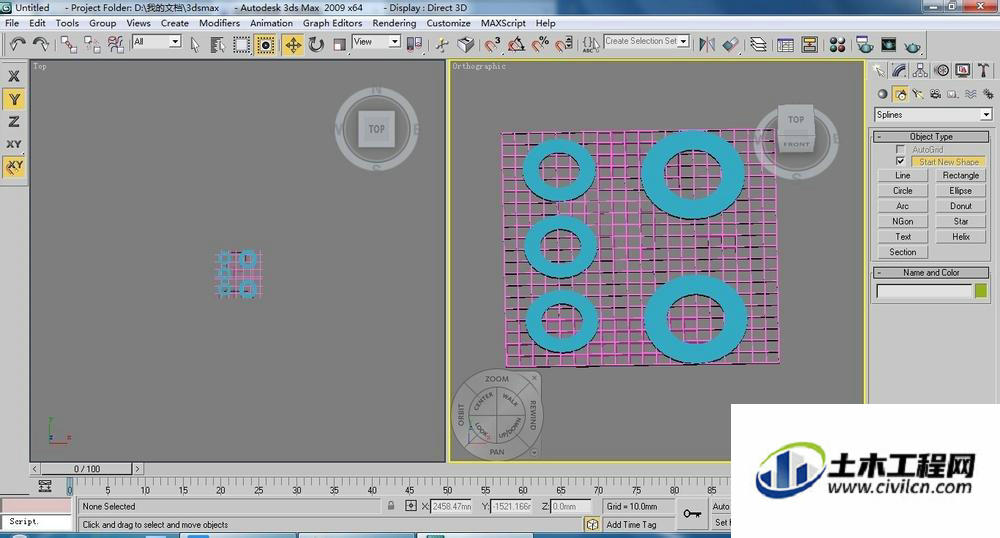Click the Rectangle spline button
Image resolution: width=1000 pixels, height=538 pixels.
[960, 175]
